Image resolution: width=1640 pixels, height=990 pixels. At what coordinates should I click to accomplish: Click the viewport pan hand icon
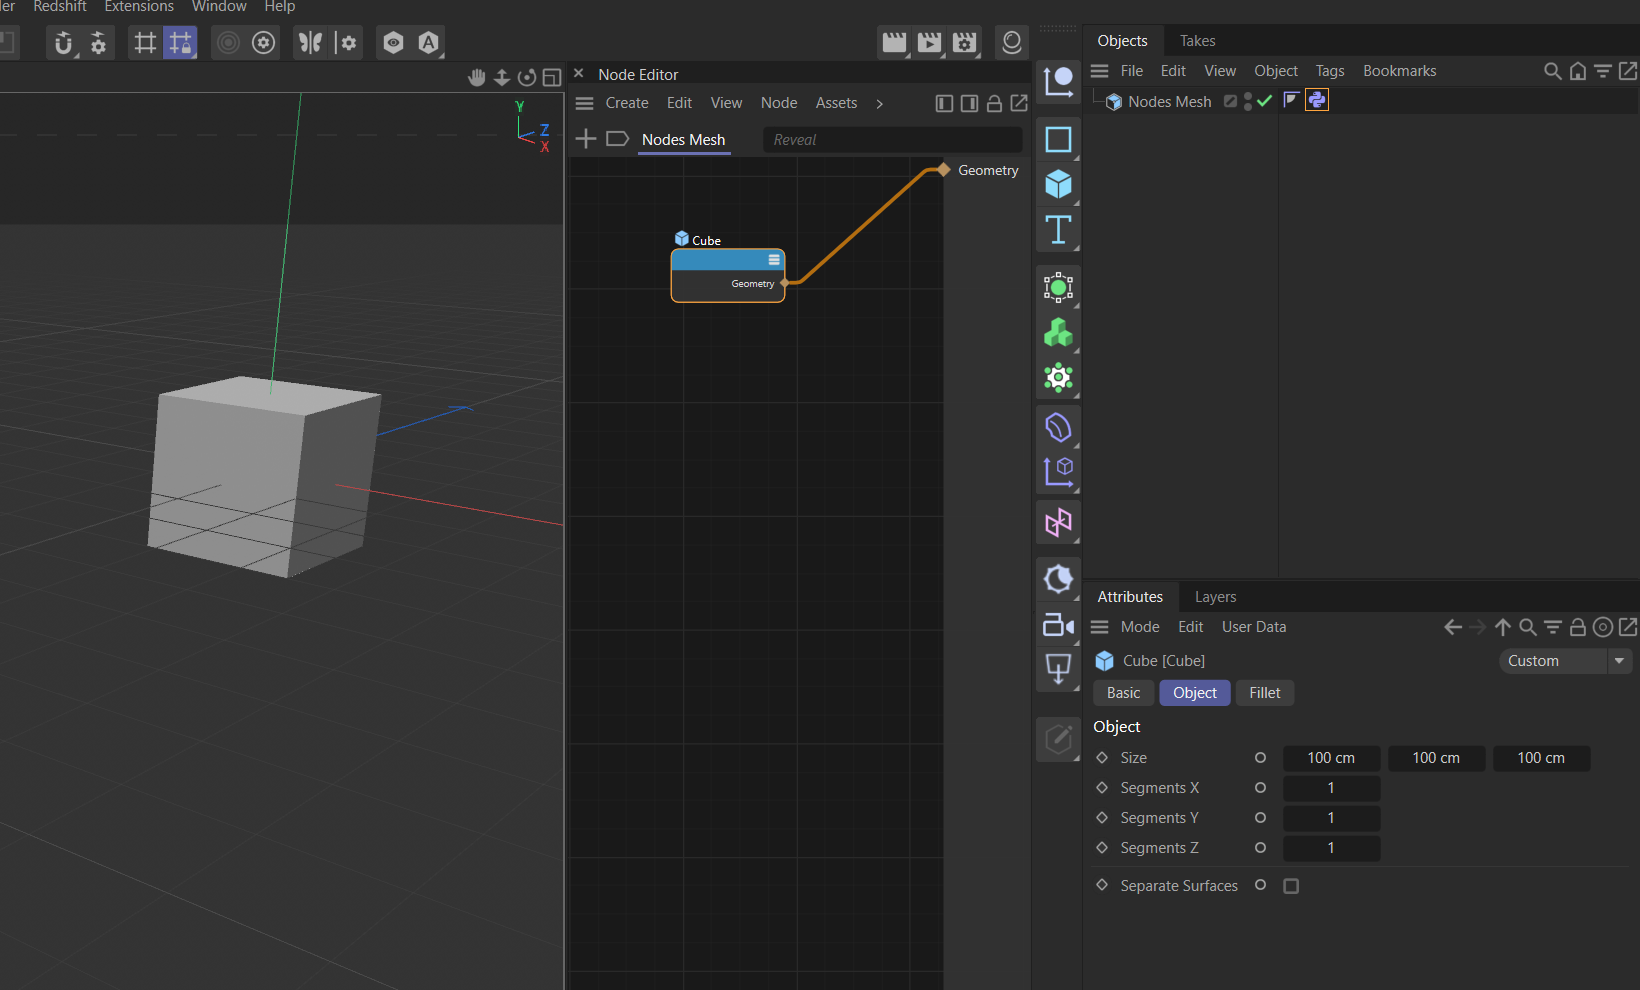click(x=477, y=77)
